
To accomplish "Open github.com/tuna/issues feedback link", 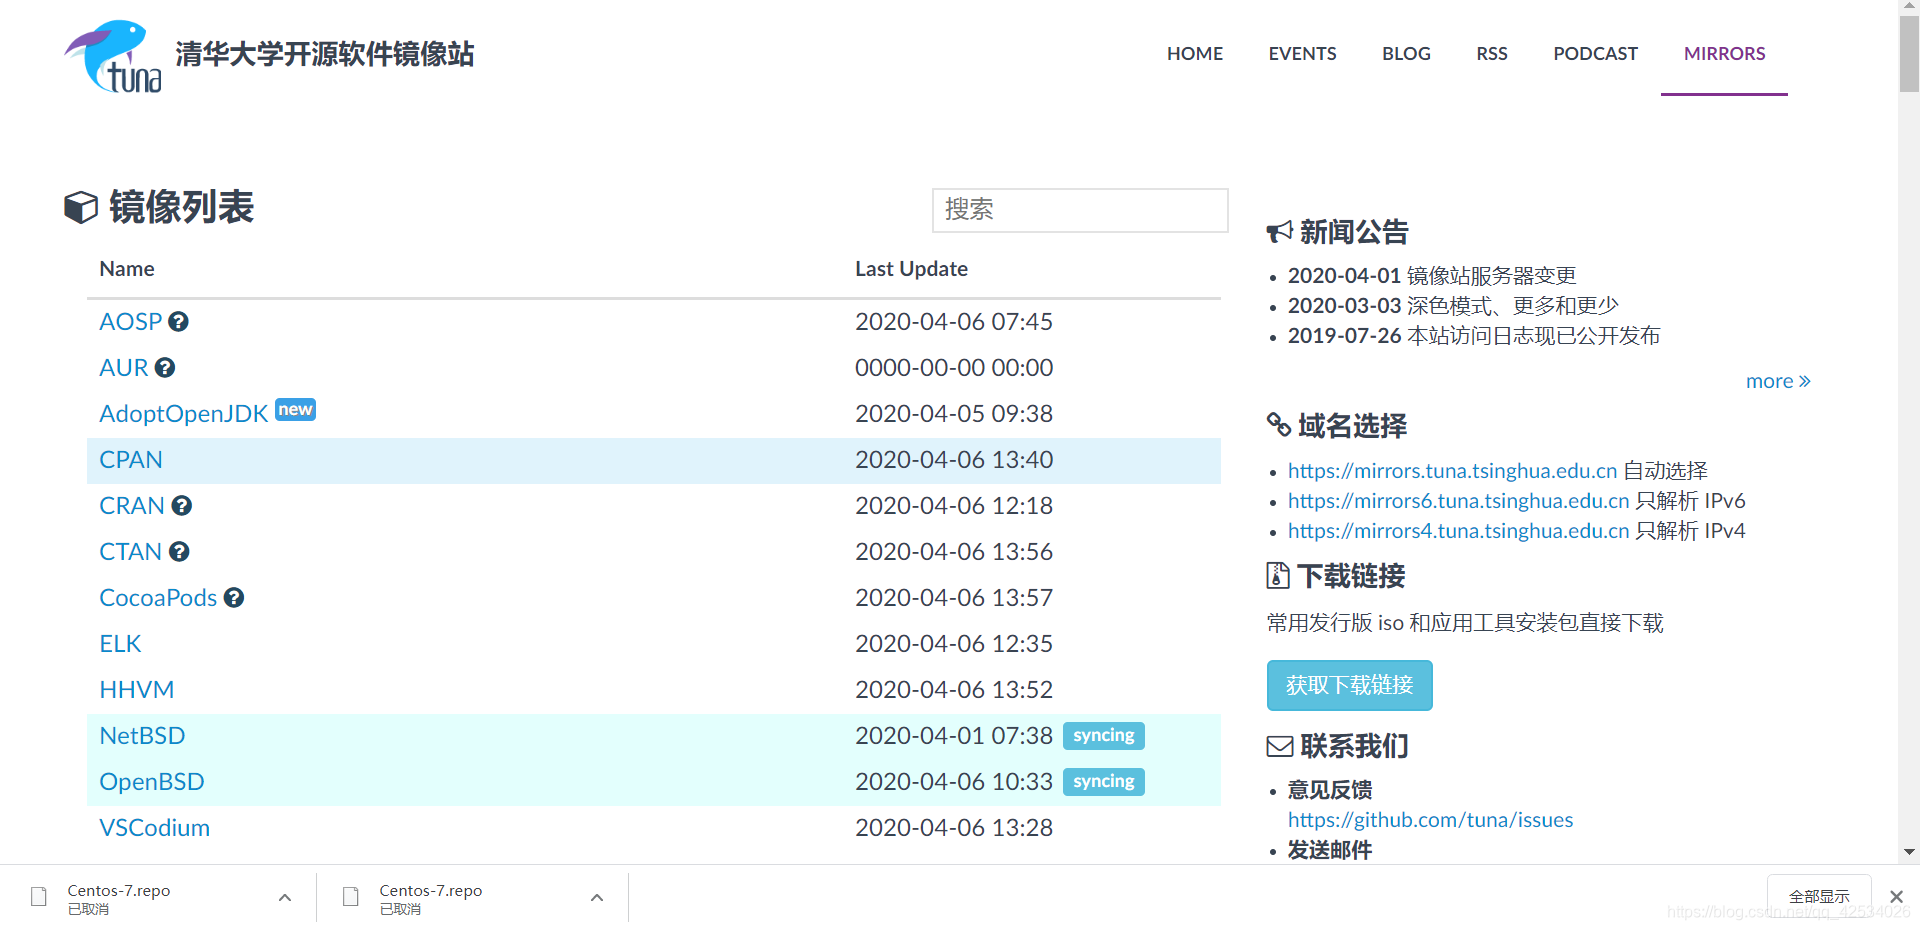I will pos(1430,820).
